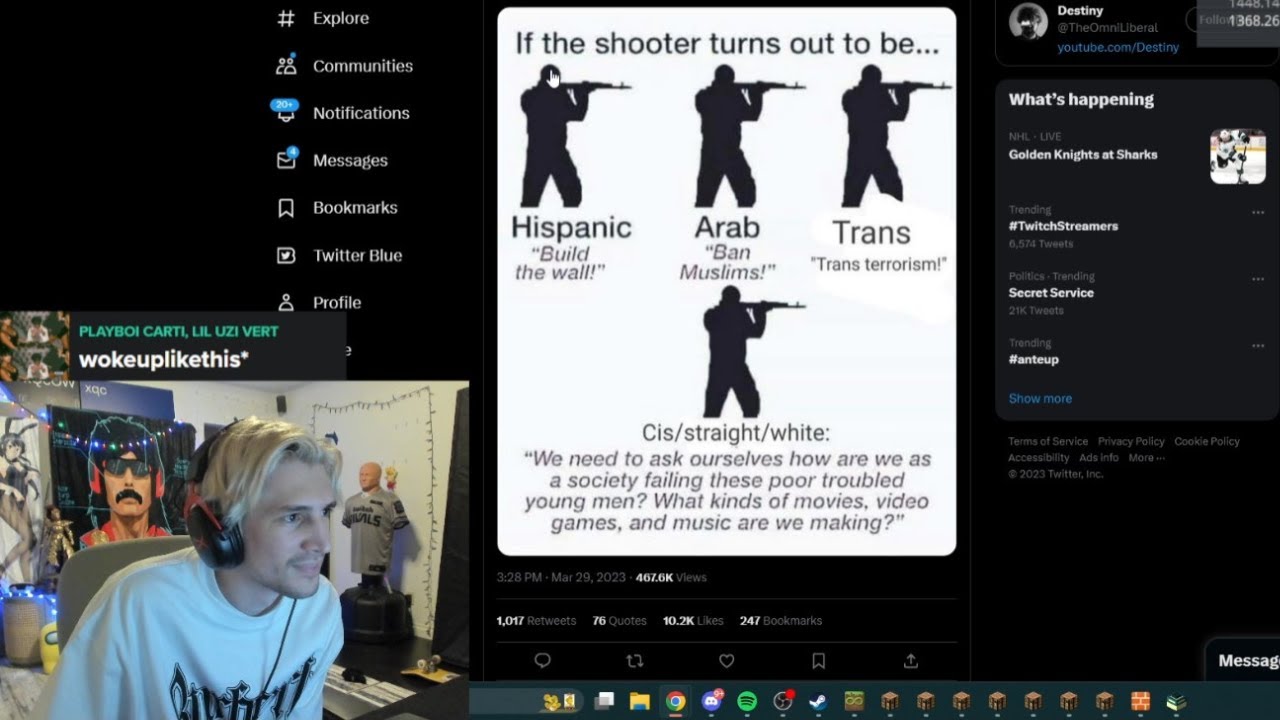
Task: Open Destiny's profile avatar
Action: (x=1028, y=21)
